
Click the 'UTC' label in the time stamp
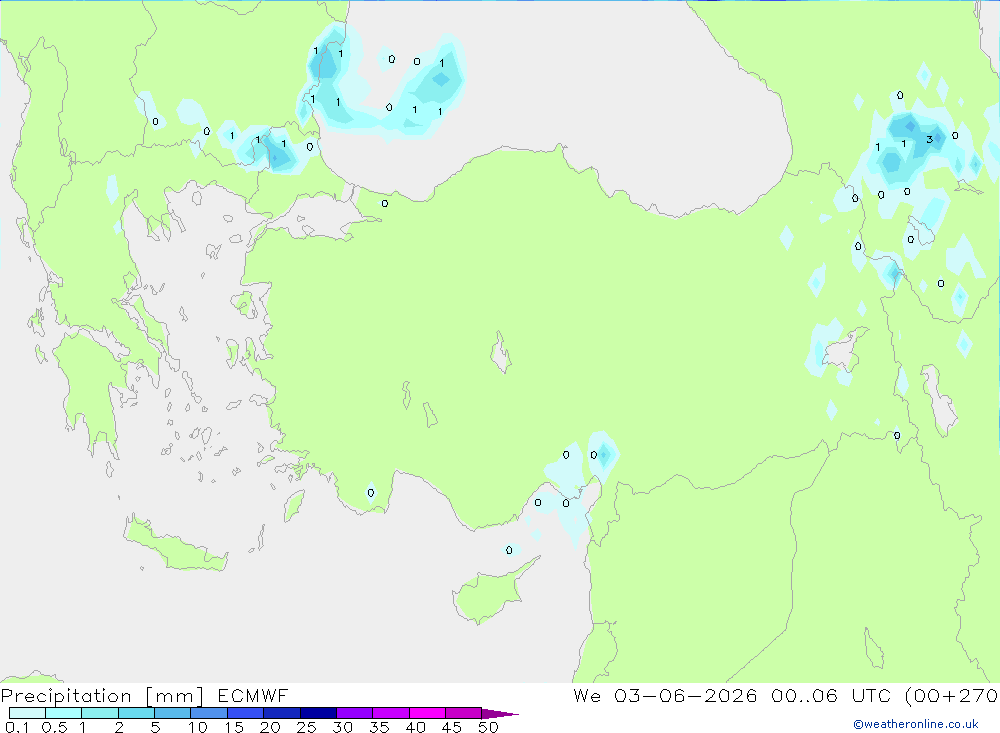pos(871,695)
